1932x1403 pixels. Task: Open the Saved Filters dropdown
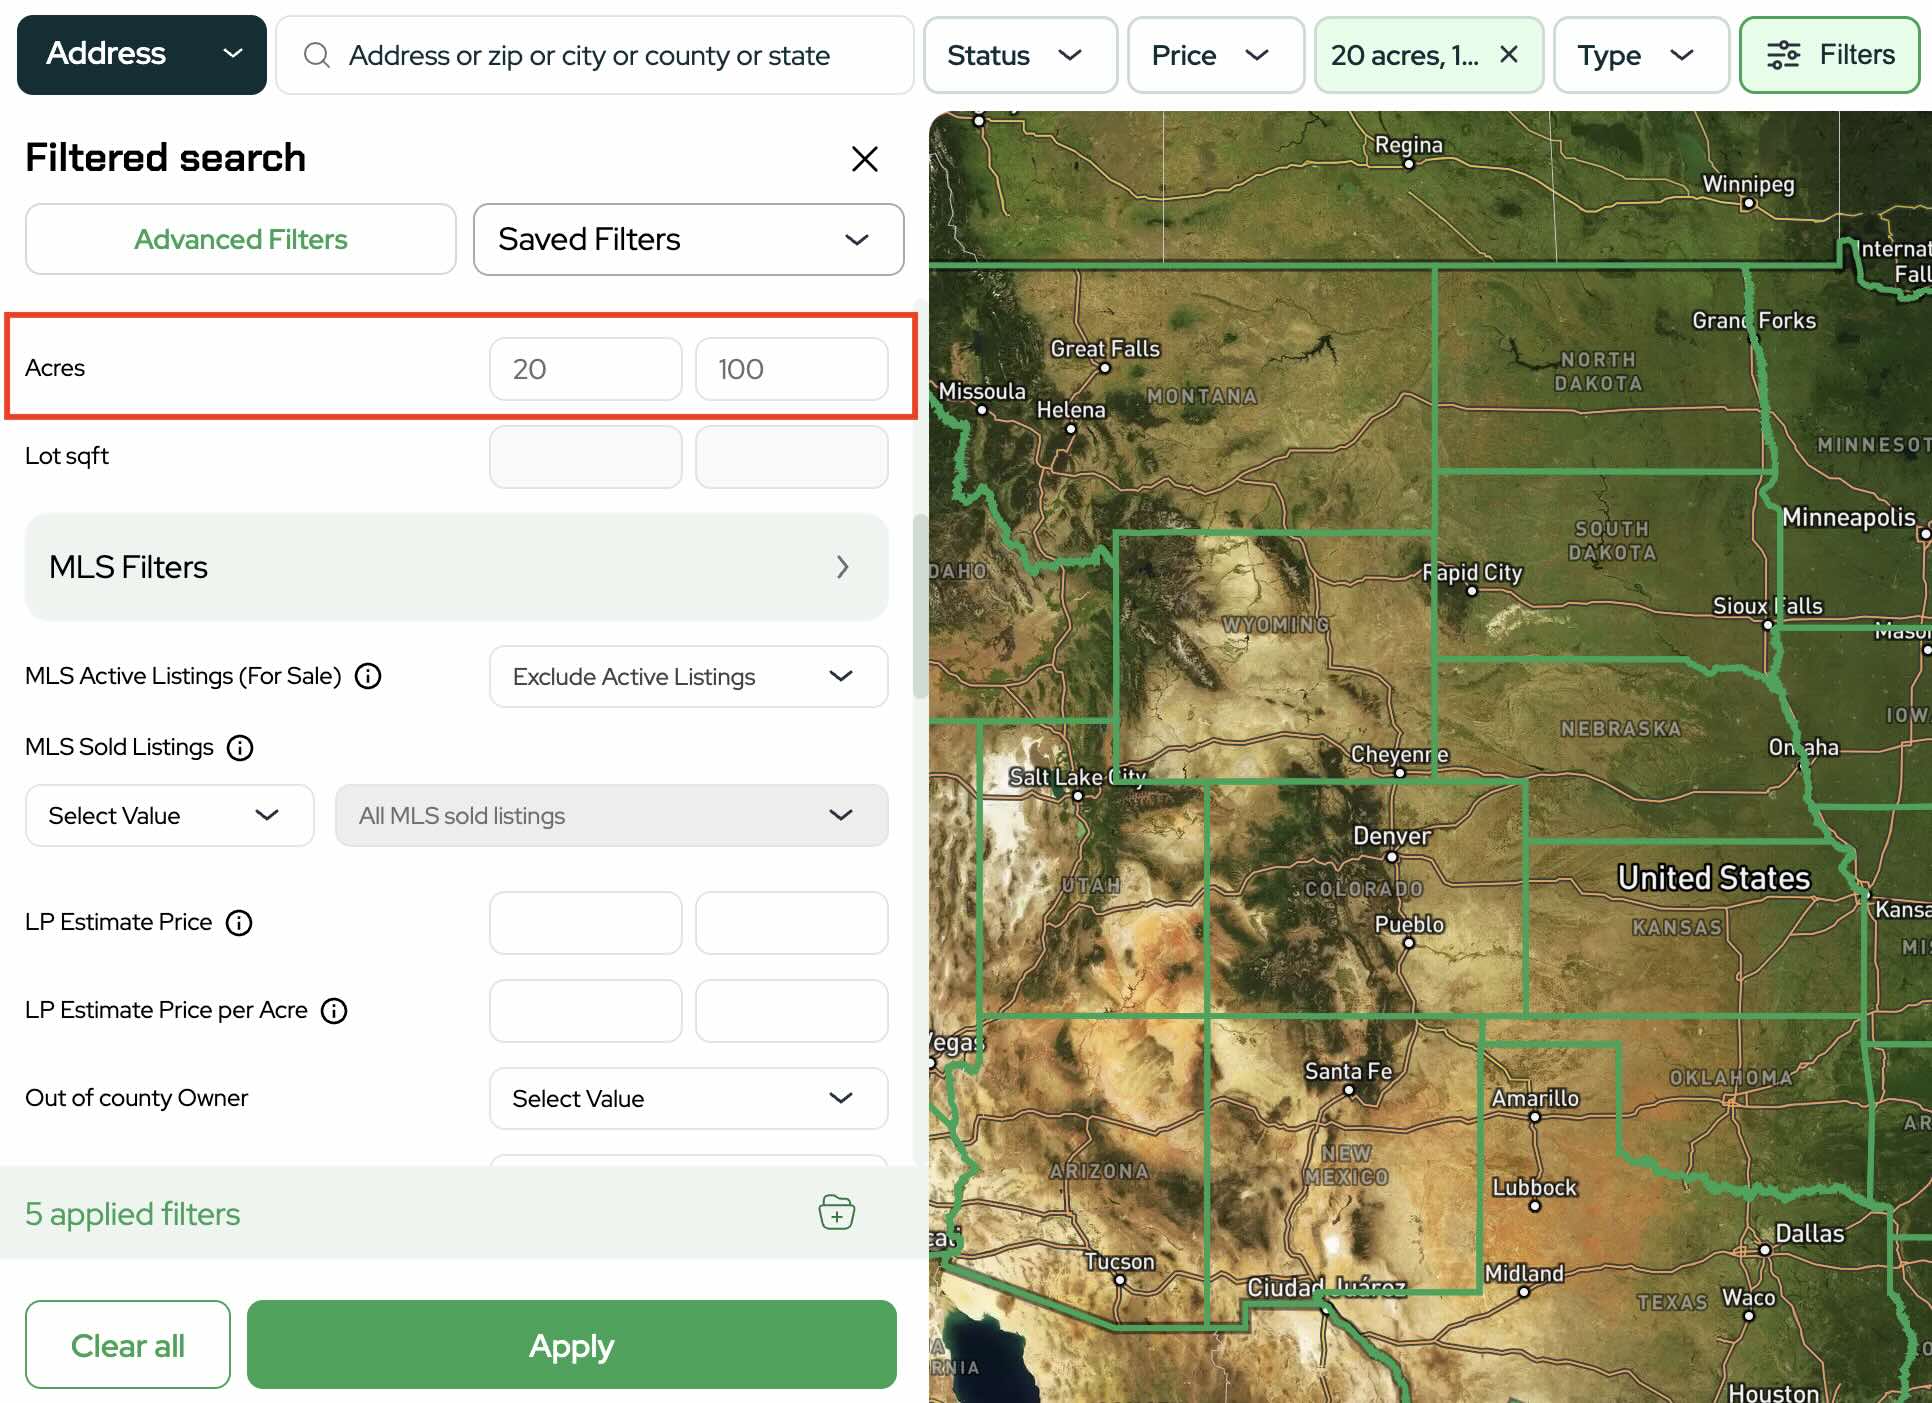[688, 239]
